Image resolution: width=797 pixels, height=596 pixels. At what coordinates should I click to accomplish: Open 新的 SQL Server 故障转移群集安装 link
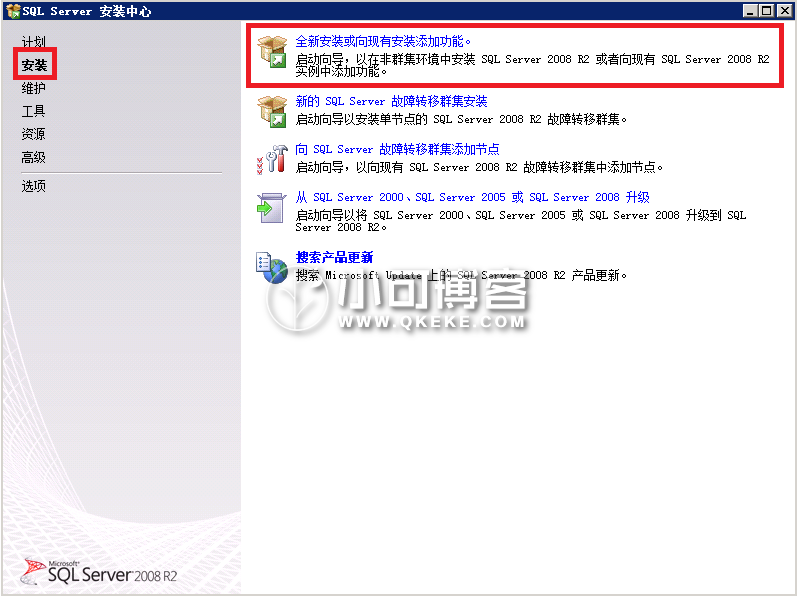tap(391, 101)
